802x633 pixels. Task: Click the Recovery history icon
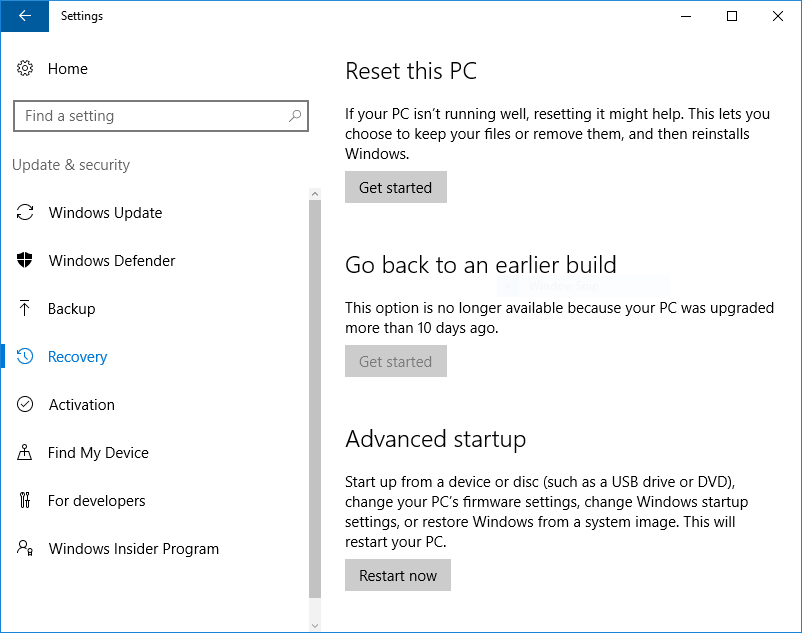tap(25, 357)
